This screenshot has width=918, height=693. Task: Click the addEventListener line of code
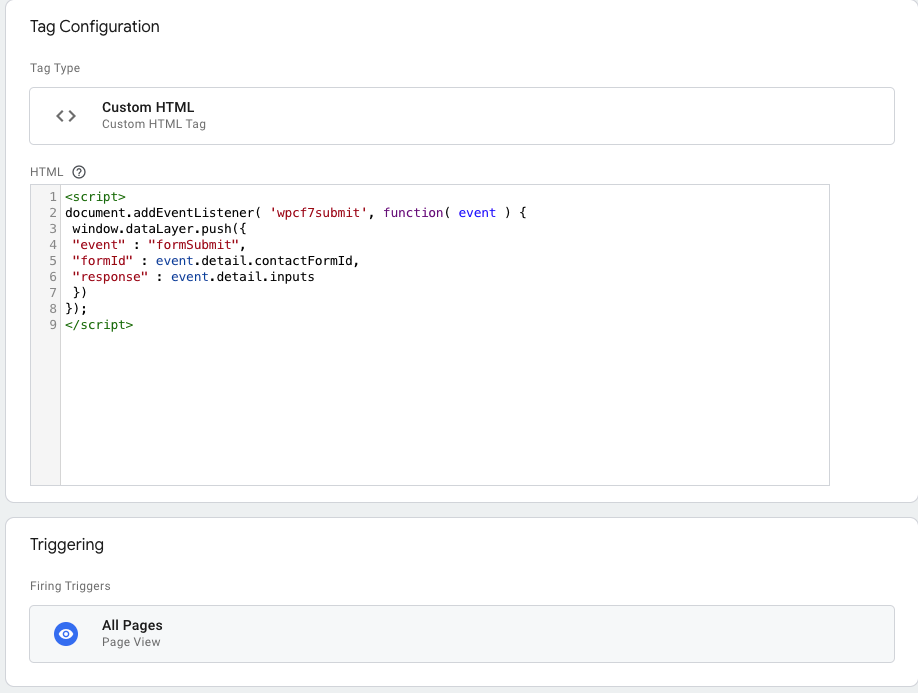coord(296,213)
